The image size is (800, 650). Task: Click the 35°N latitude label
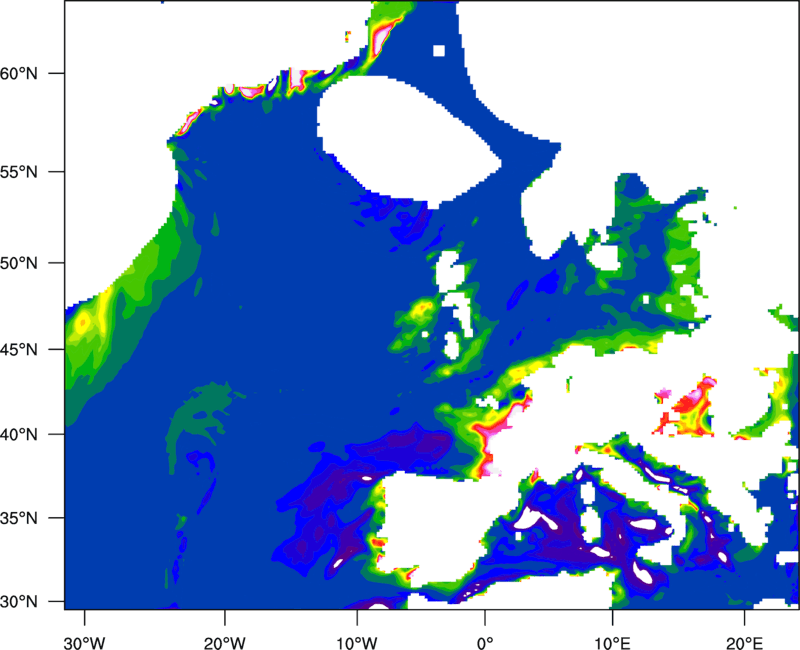point(19,518)
